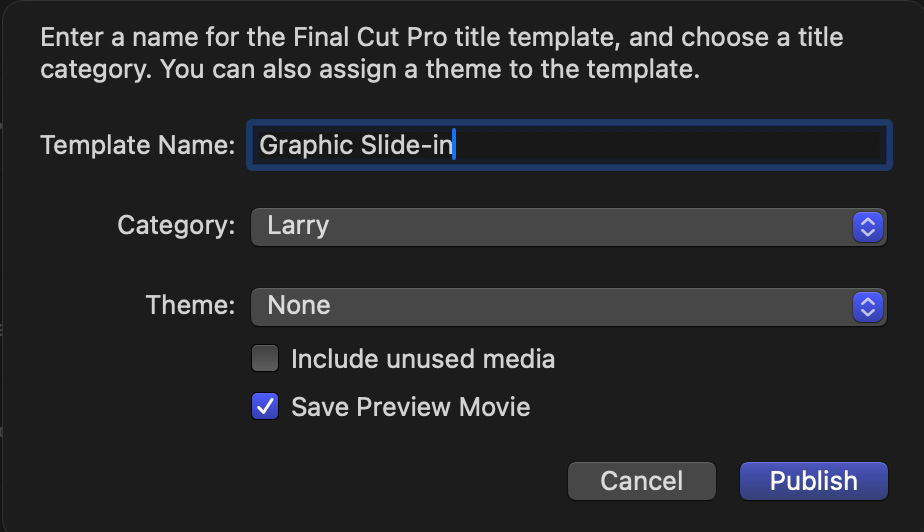The image size is (924, 532).
Task: Click the 'Larry' value text
Action: (x=298, y=226)
